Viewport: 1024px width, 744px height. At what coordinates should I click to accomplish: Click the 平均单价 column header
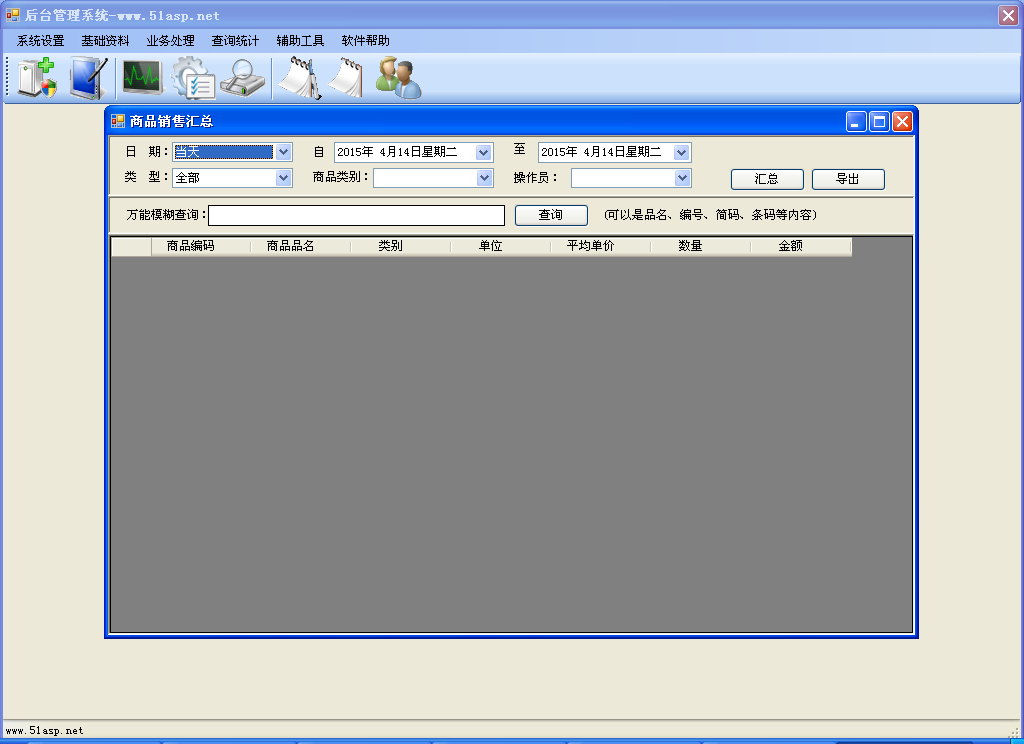pyautogui.click(x=600, y=246)
